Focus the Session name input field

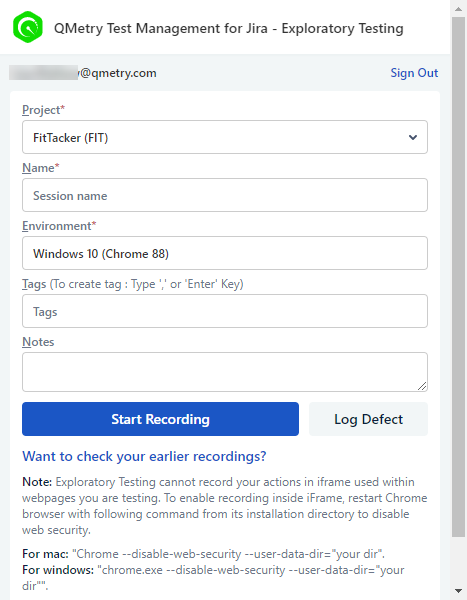[x=225, y=195]
